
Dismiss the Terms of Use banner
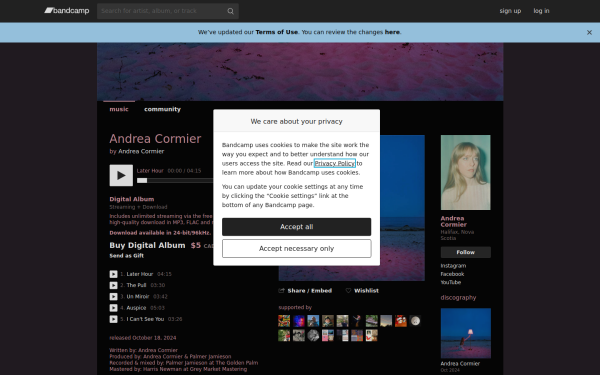[589, 33]
